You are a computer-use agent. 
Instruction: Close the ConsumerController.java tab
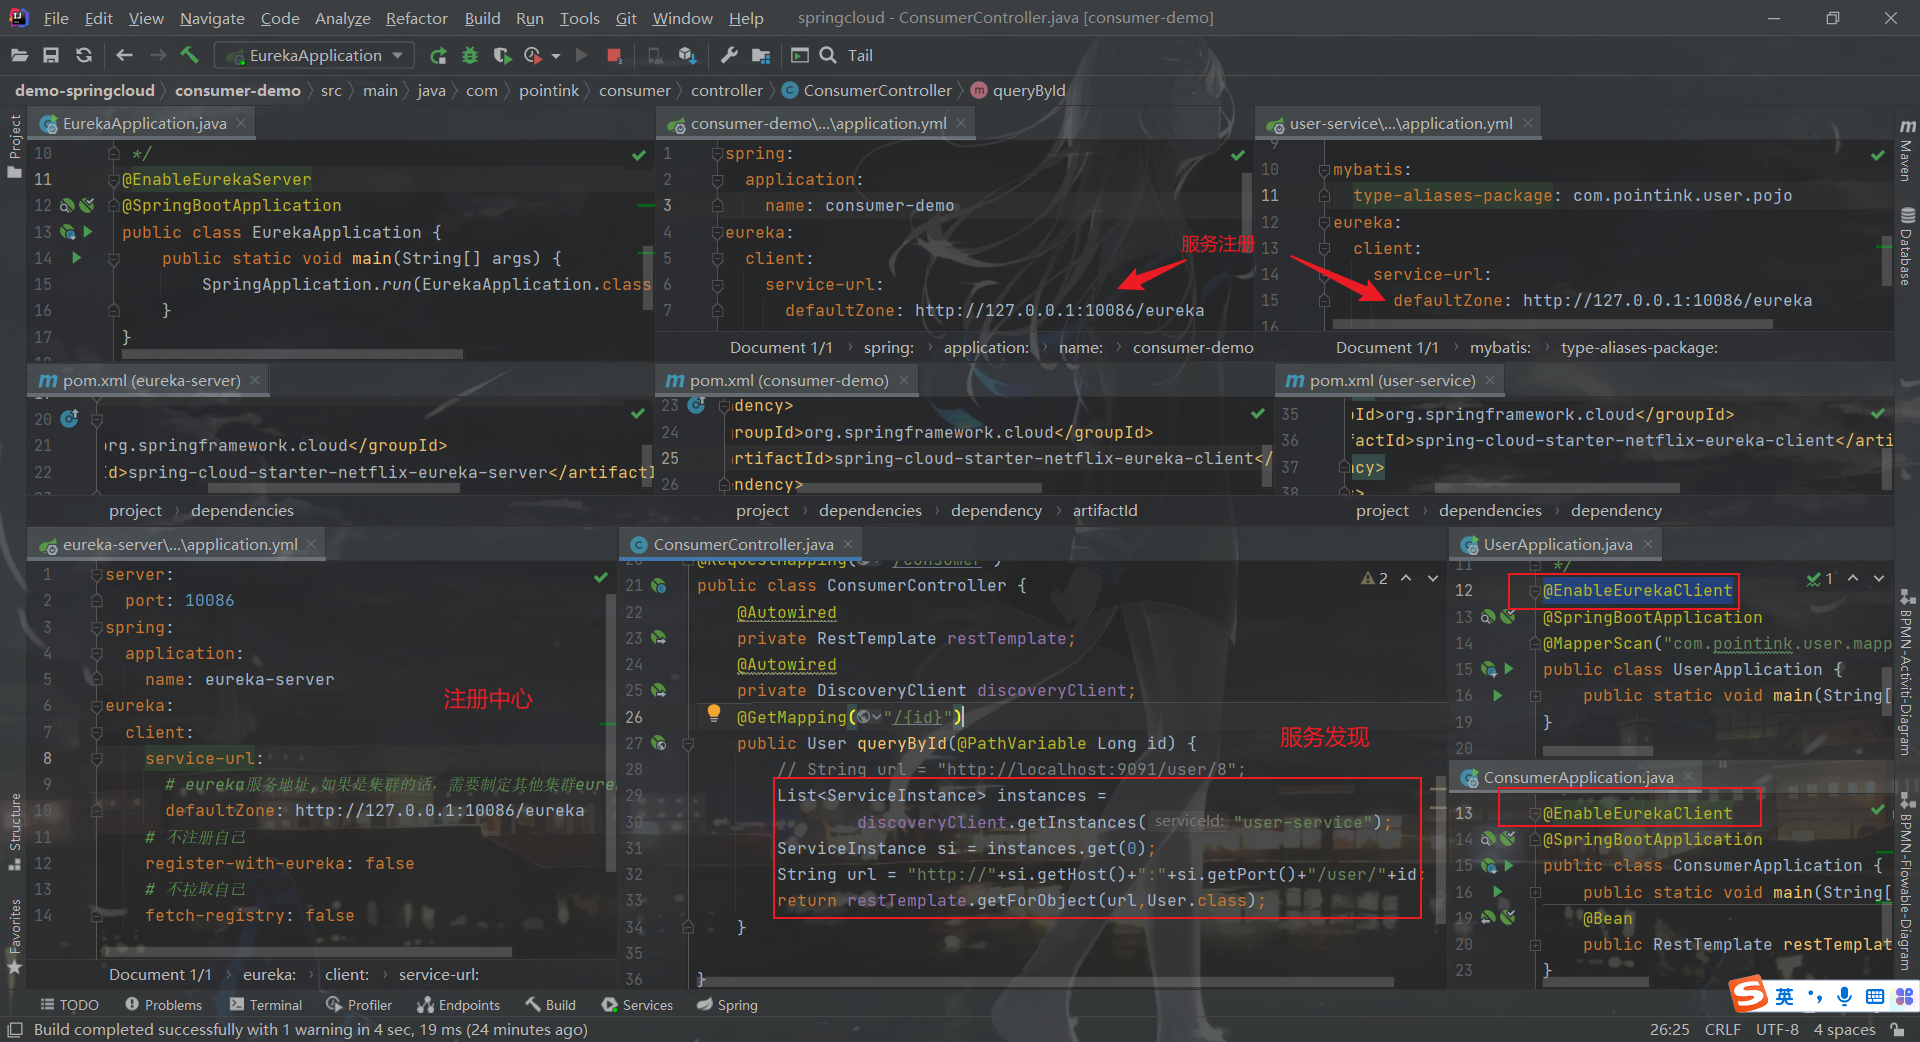tap(848, 545)
